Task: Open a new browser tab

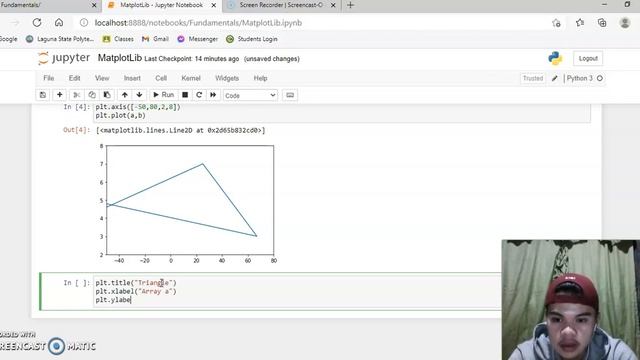Action: (350, 5)
